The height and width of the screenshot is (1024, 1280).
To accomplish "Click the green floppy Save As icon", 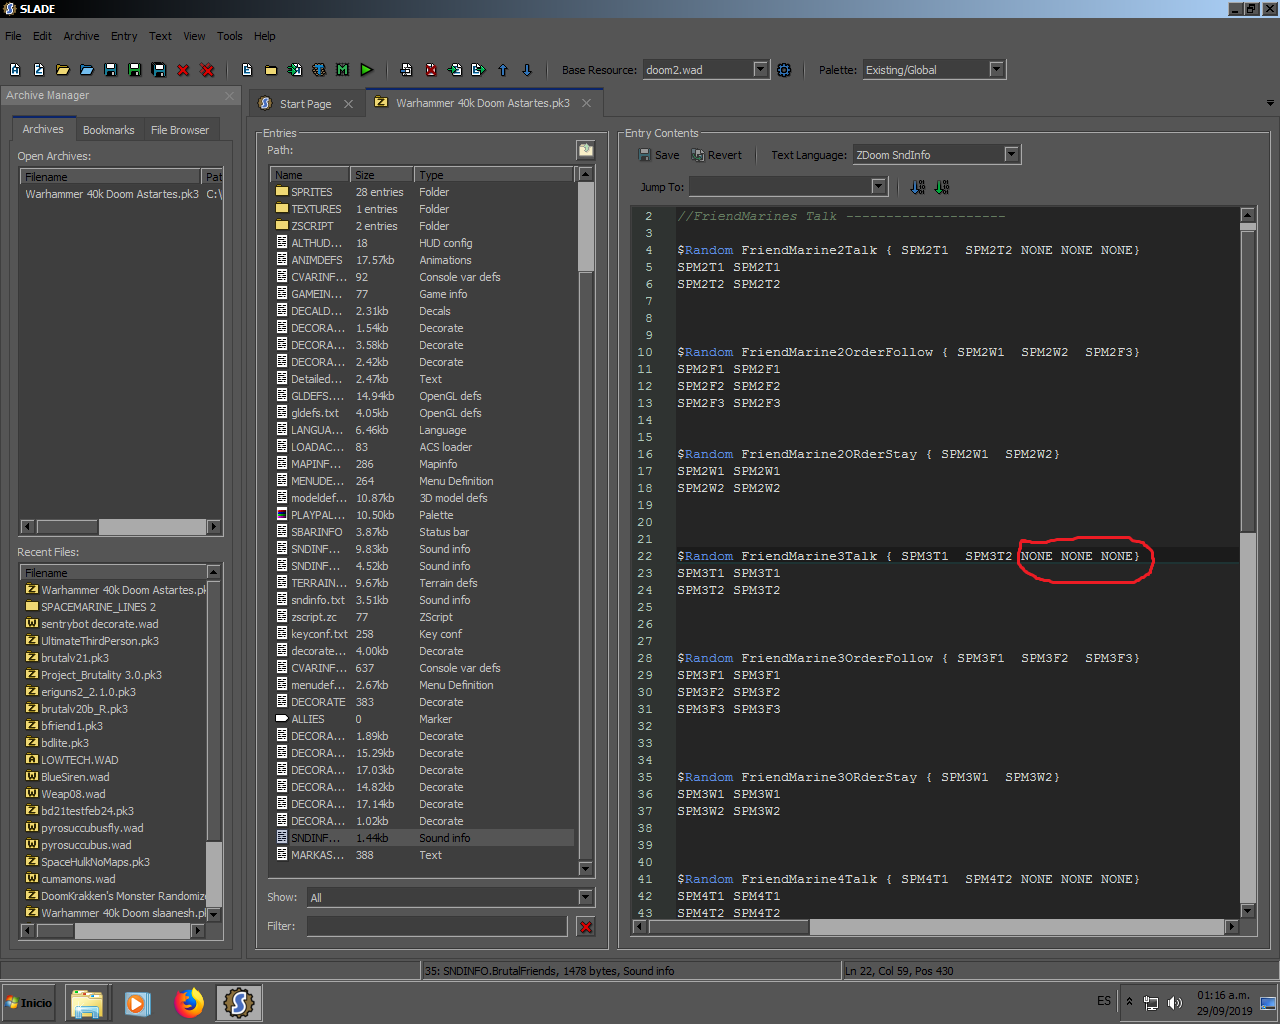I will click(x=135, y=70).
